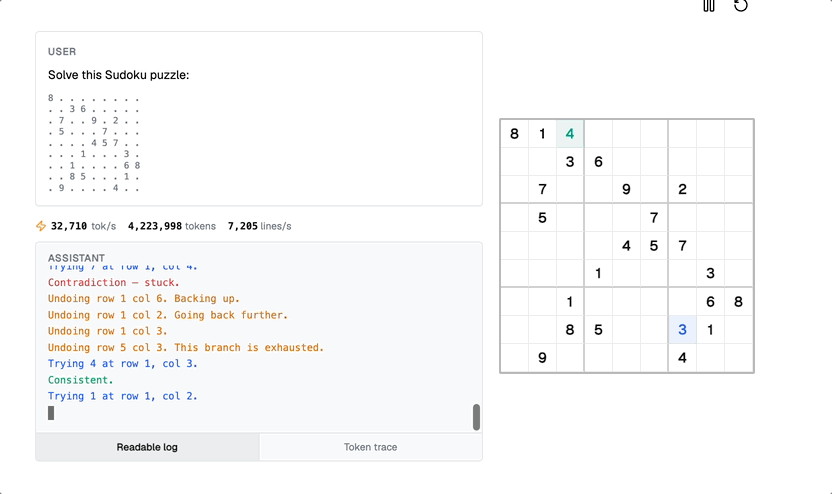Click the lightning bolt speed icon
The height and width of the screenshot is (494, 832).
41,227
